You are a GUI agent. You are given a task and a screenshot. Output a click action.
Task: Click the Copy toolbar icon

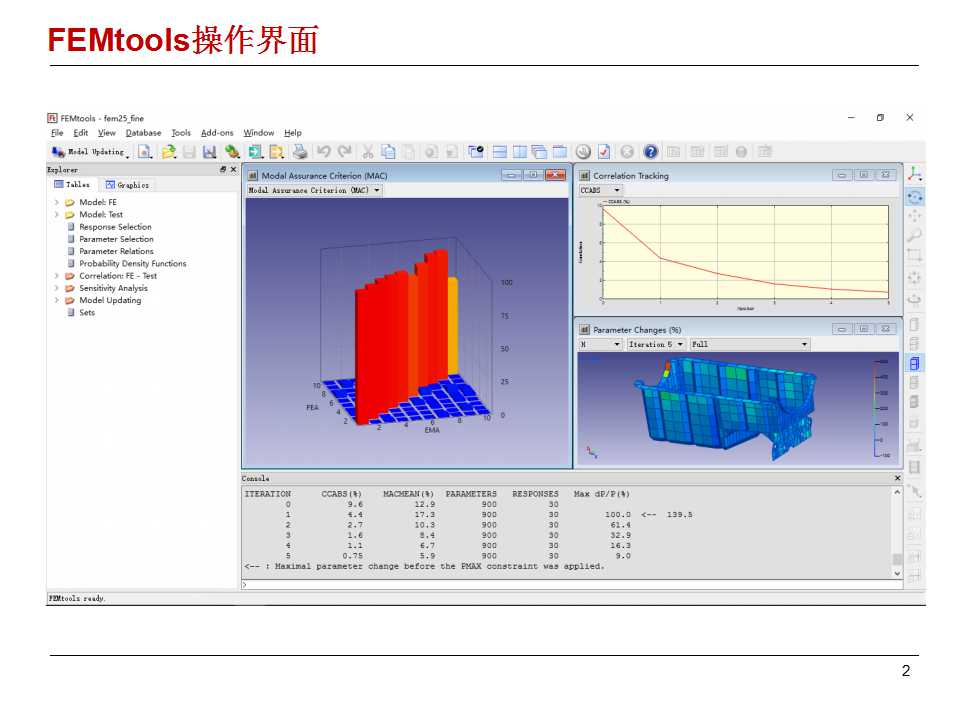tap(388, 152)
